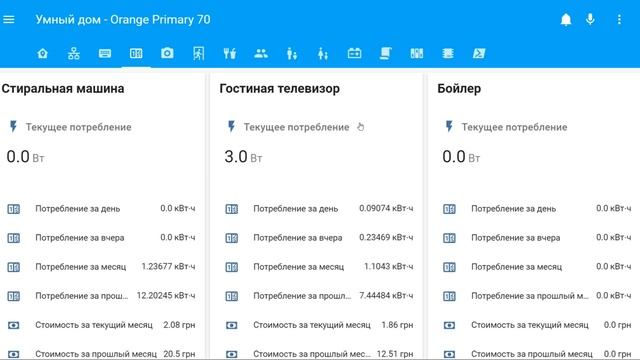
Task: Click the lightning icon in Гостиная телевизор card
Action: coord(231,127)
